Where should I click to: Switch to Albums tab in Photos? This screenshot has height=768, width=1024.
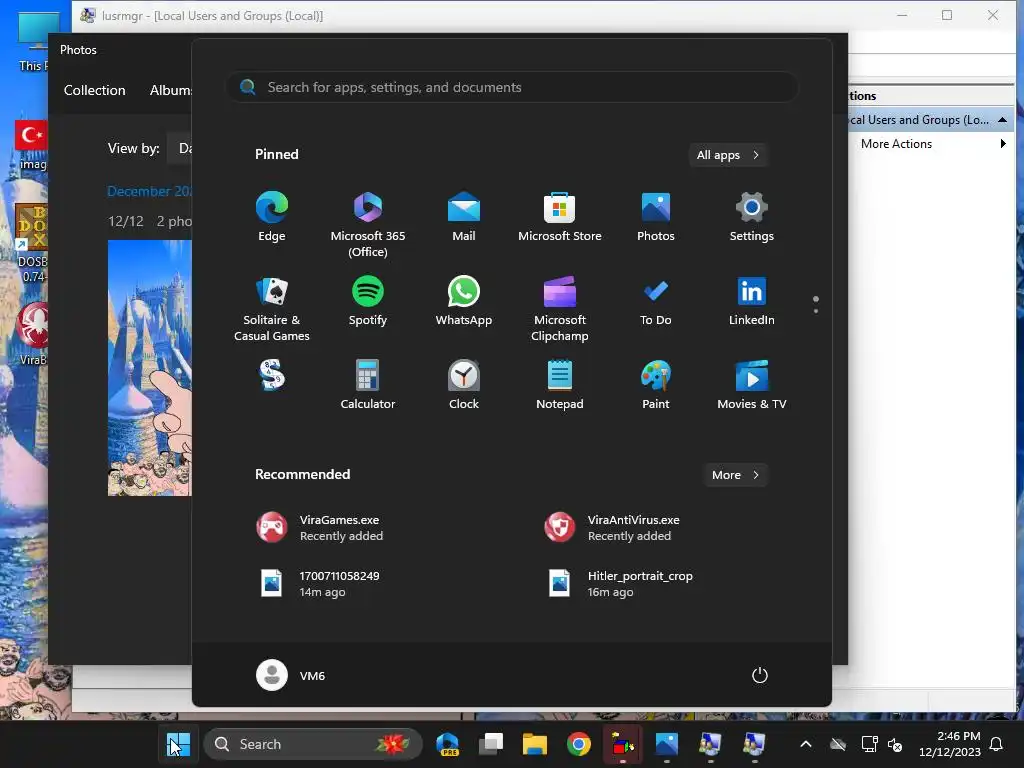tap(170, 90)
